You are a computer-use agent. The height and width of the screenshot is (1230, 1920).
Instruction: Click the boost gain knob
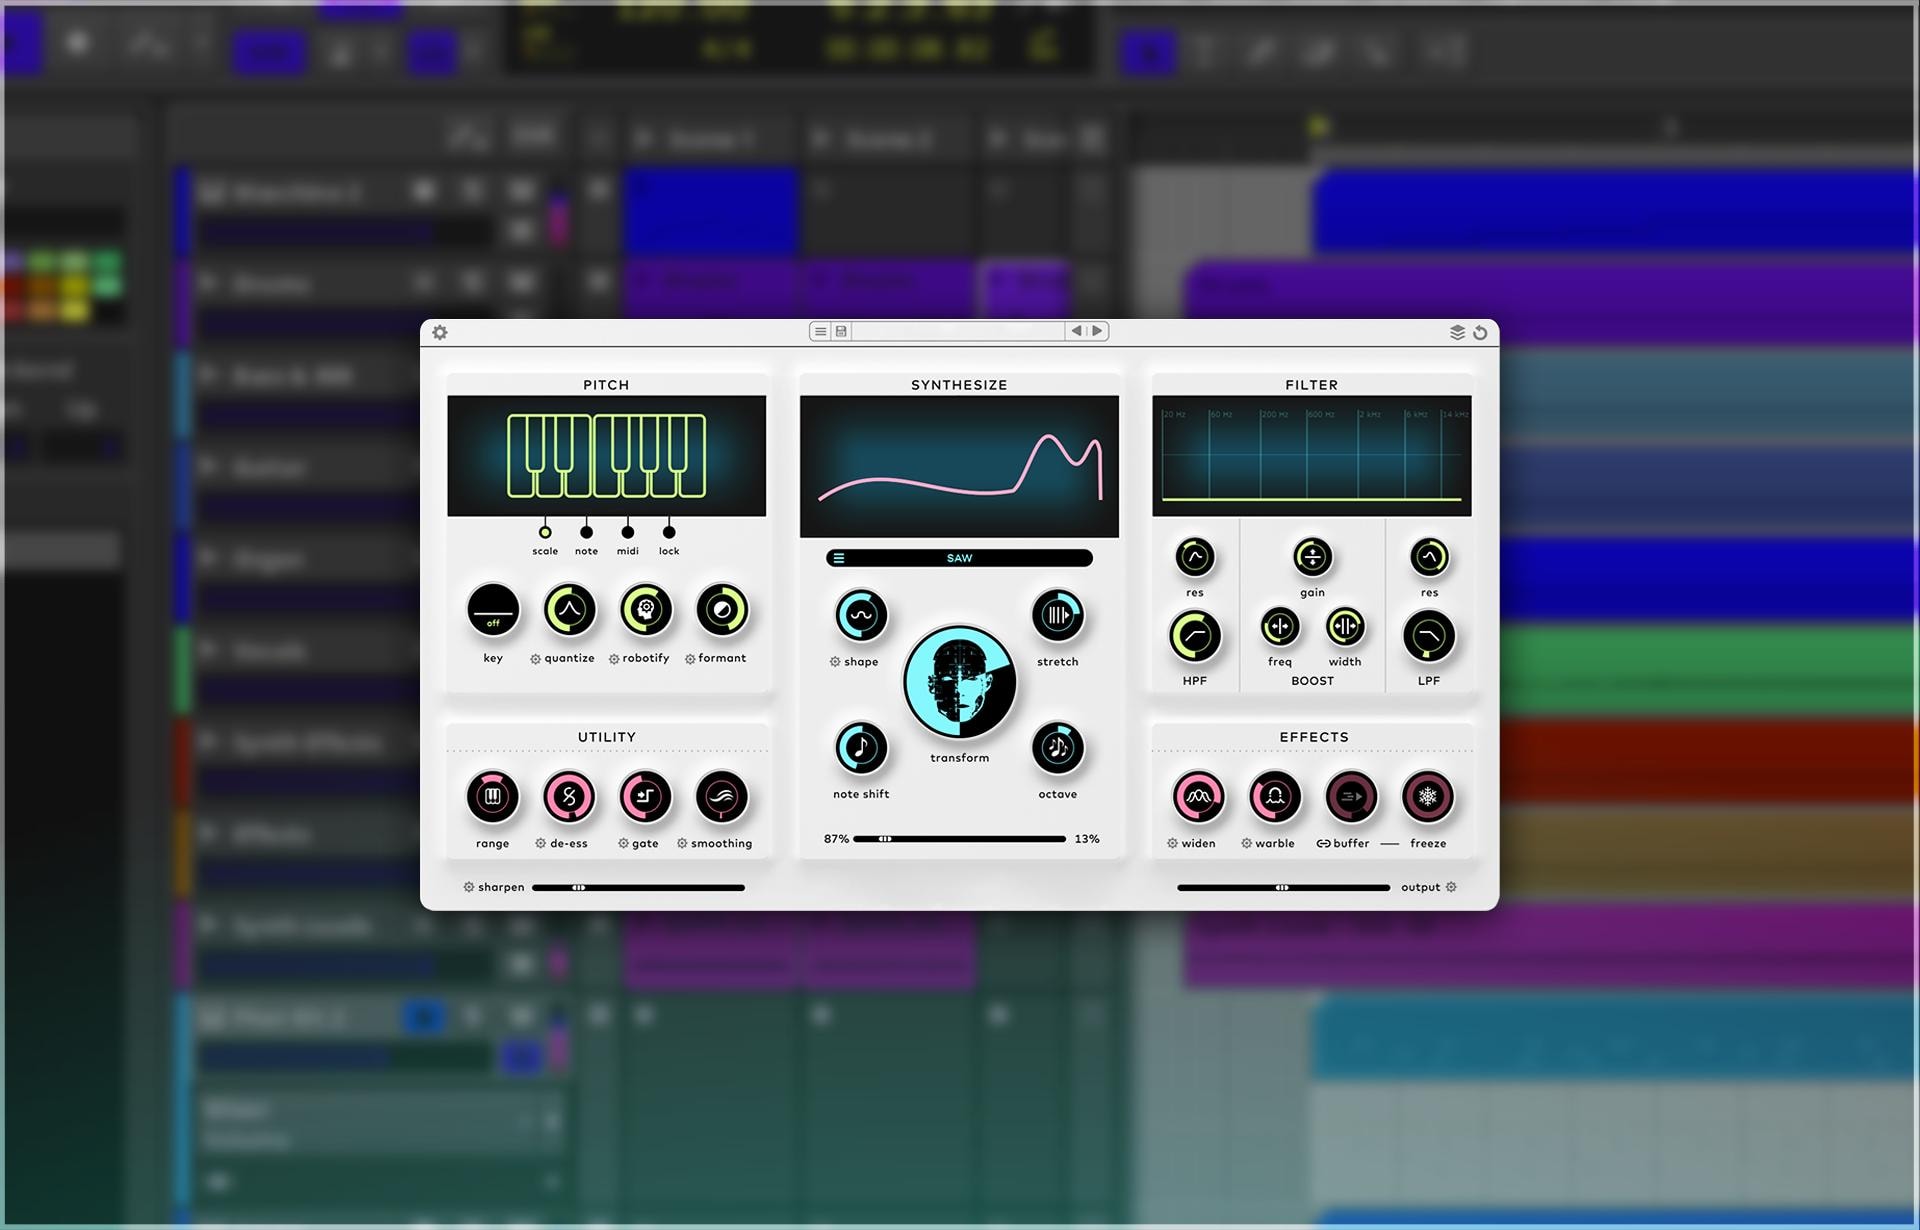coord(1312,557)
